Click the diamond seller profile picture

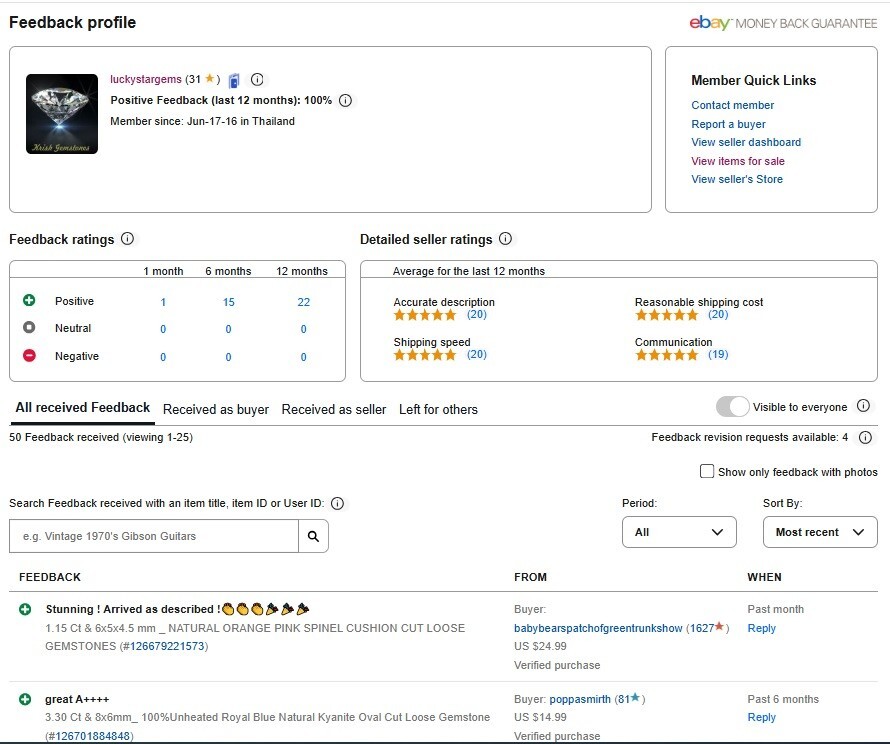62,114
